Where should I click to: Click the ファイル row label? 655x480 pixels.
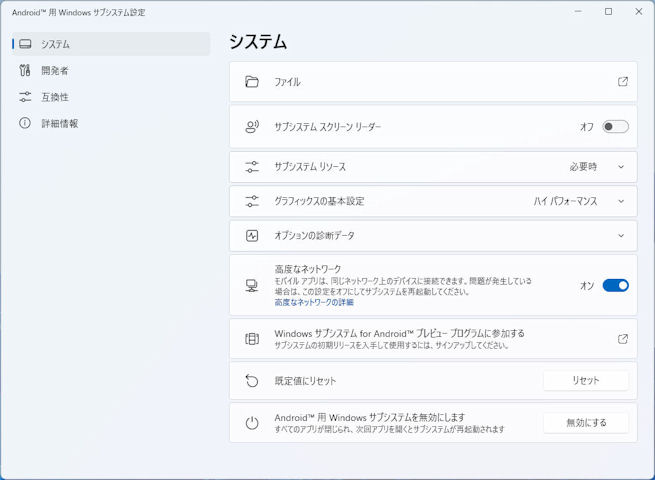point(287,82)
